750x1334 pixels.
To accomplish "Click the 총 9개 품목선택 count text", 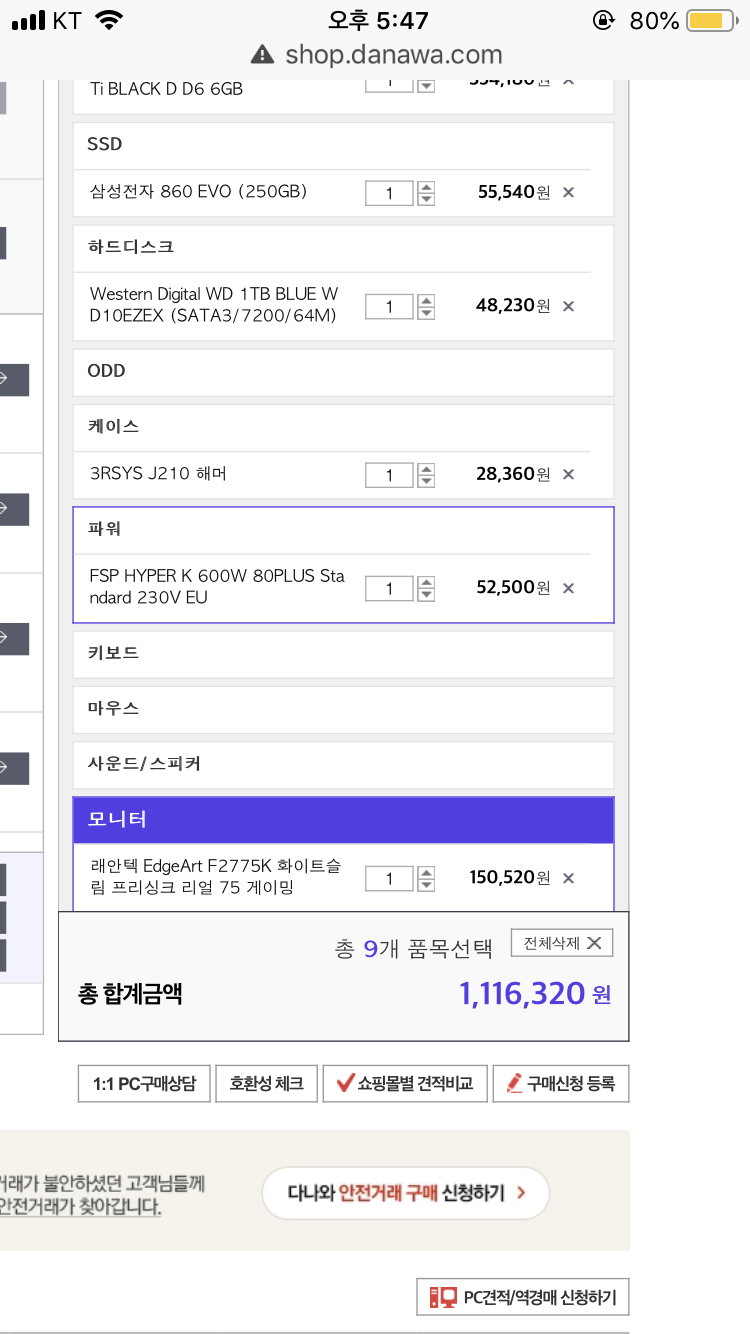I will click(414, 949).
